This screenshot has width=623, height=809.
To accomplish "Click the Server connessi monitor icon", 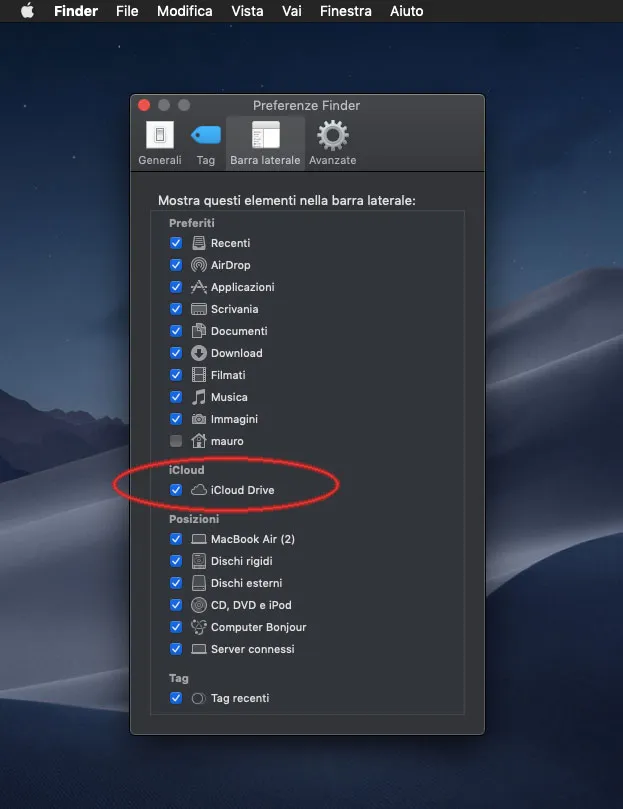I will (199, 649).
